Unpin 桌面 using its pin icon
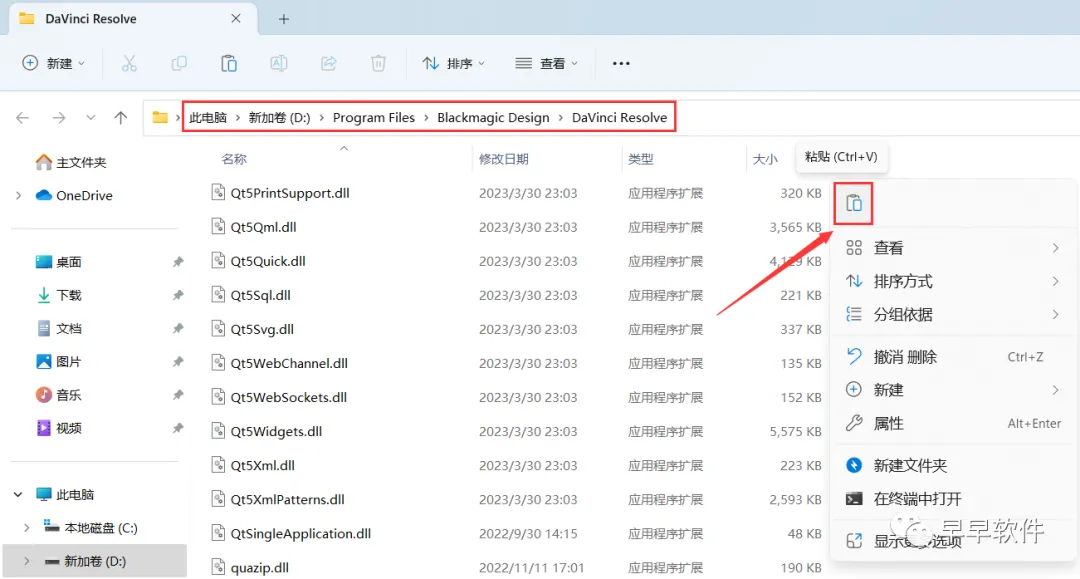This screenshot has width=1080, height=579. click(x=178, y=262)
